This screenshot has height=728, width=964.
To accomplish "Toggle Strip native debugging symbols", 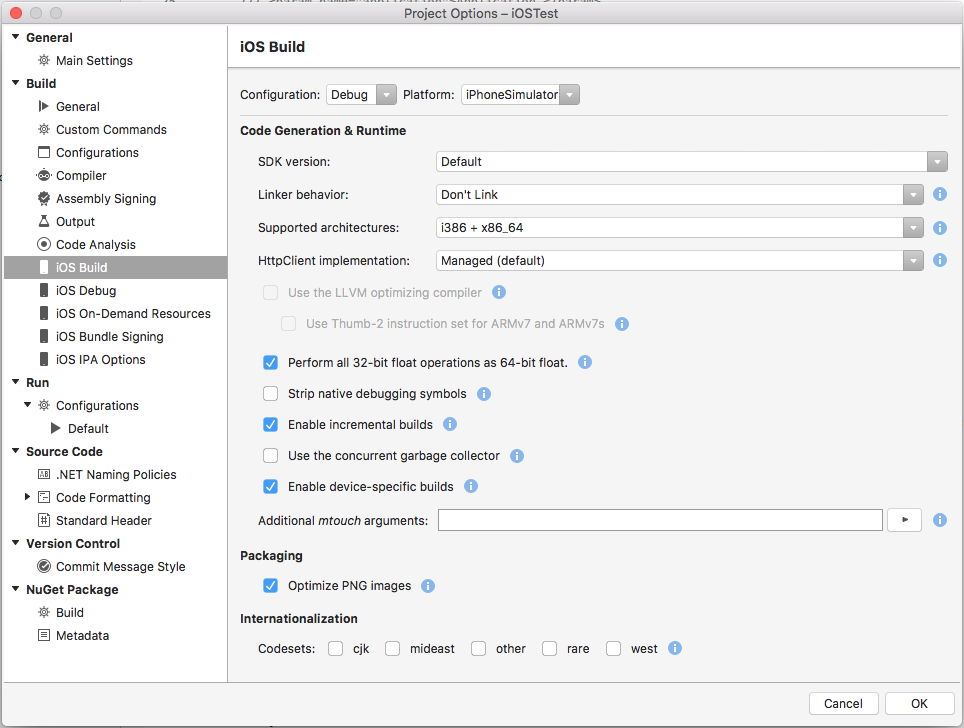I will [x=270, y=393].
